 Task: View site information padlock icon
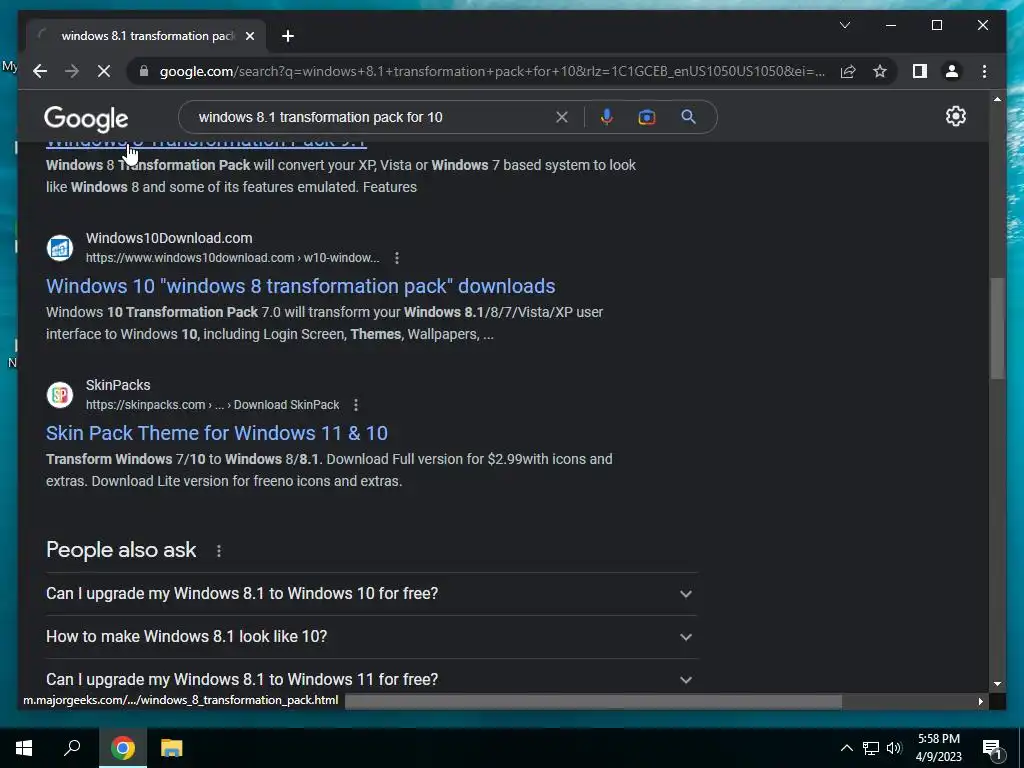[x=144, y=71]
